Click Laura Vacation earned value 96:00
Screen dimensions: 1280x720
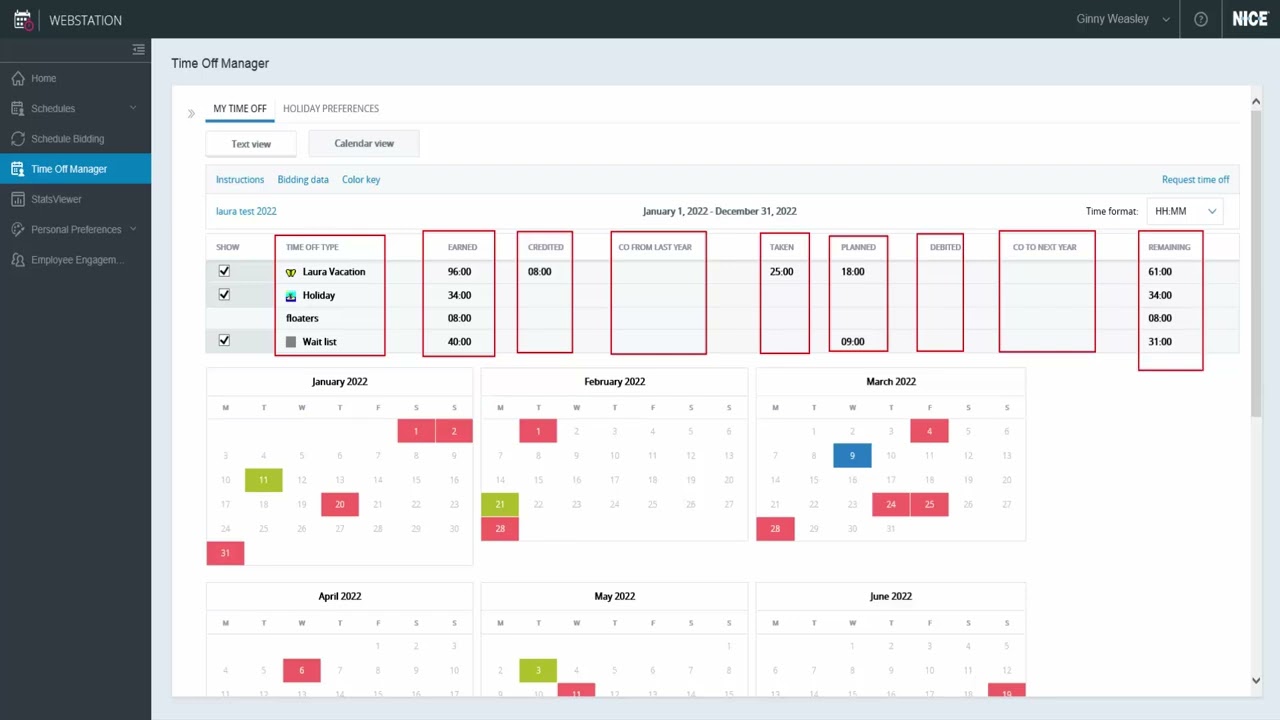(459, 272)
